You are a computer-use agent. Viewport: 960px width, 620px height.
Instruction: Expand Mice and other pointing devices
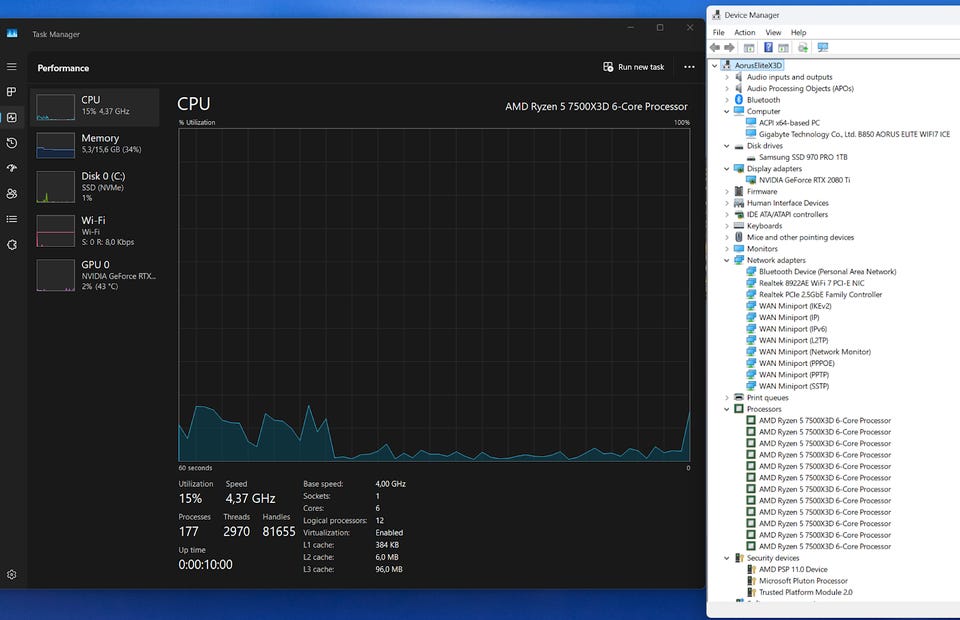[727, 237]
